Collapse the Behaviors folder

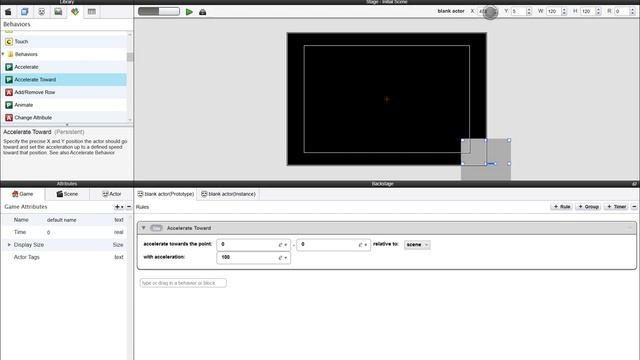[x=3, y=54]
